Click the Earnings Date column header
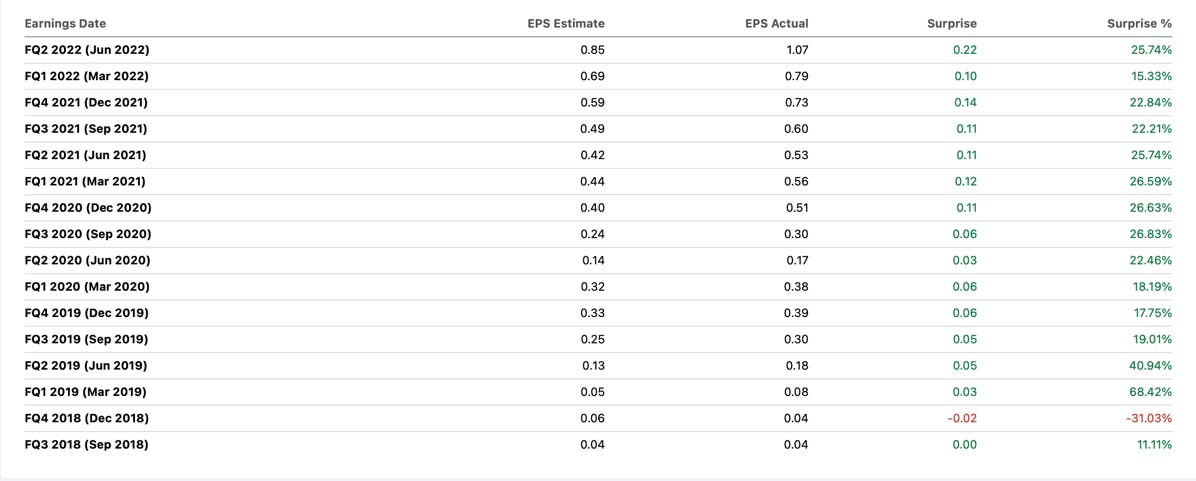1196x481 pixels. coord(66,24)
